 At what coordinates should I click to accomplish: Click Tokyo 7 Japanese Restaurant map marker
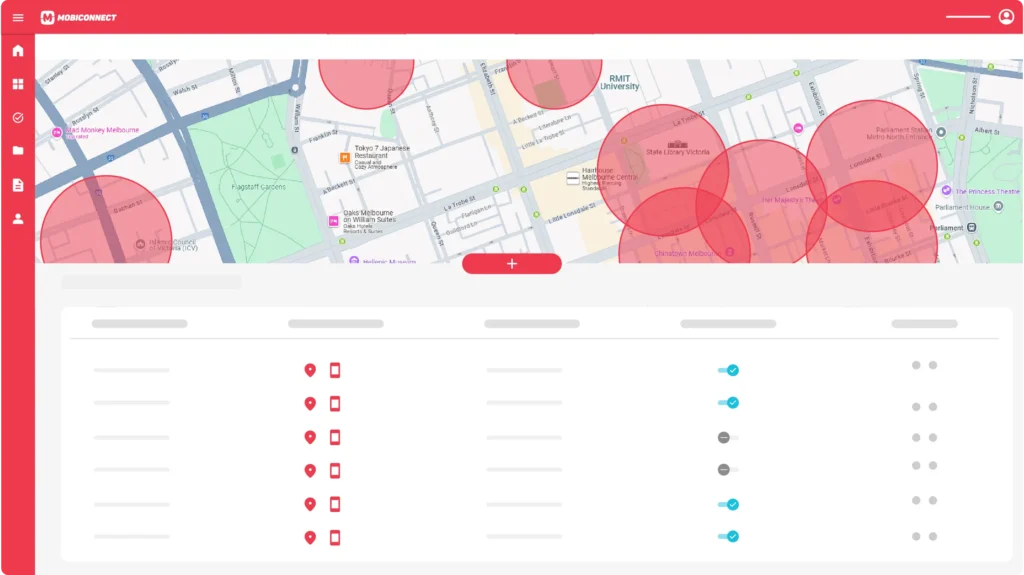(345, 157)
